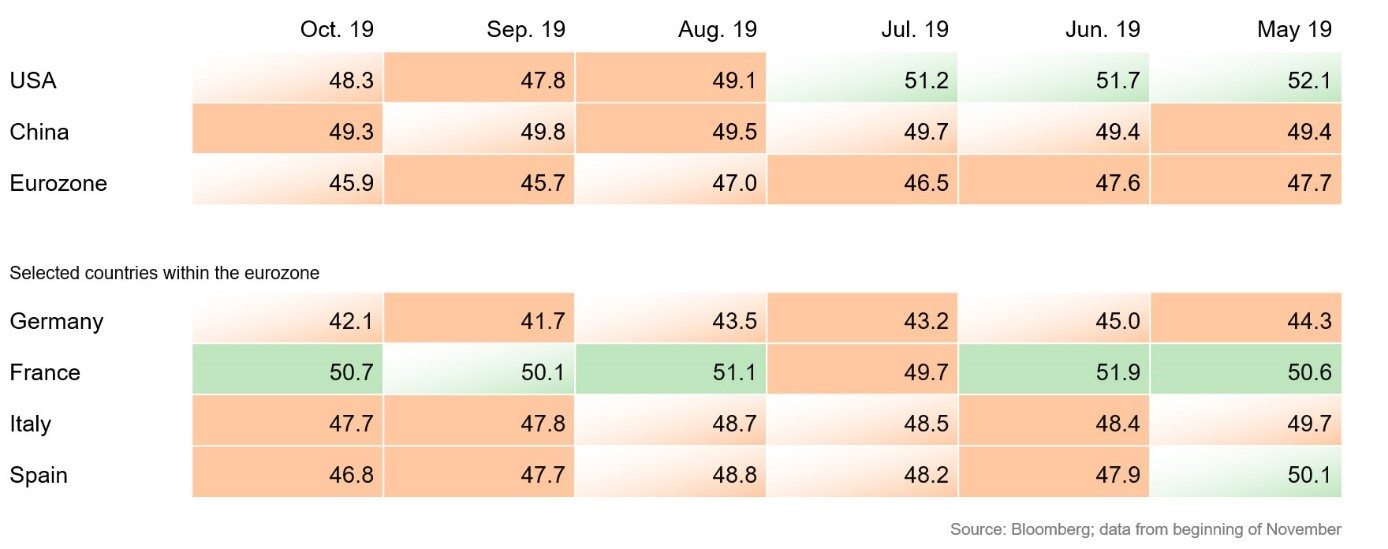The width and height of the screenshot is (1388, 549).
Task: Click the Source: Bloomberg footnote text
Action: click(1145, 529)
